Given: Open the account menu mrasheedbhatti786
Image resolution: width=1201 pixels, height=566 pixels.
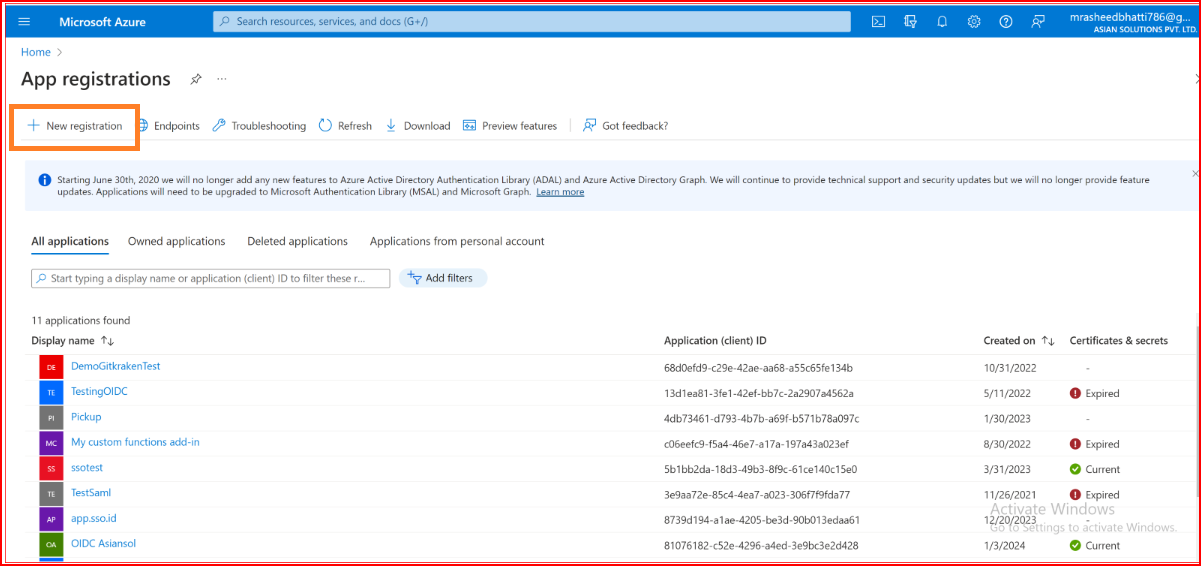Looking at the screenshot, I should pyautogui.click(x=1133, y=21).
